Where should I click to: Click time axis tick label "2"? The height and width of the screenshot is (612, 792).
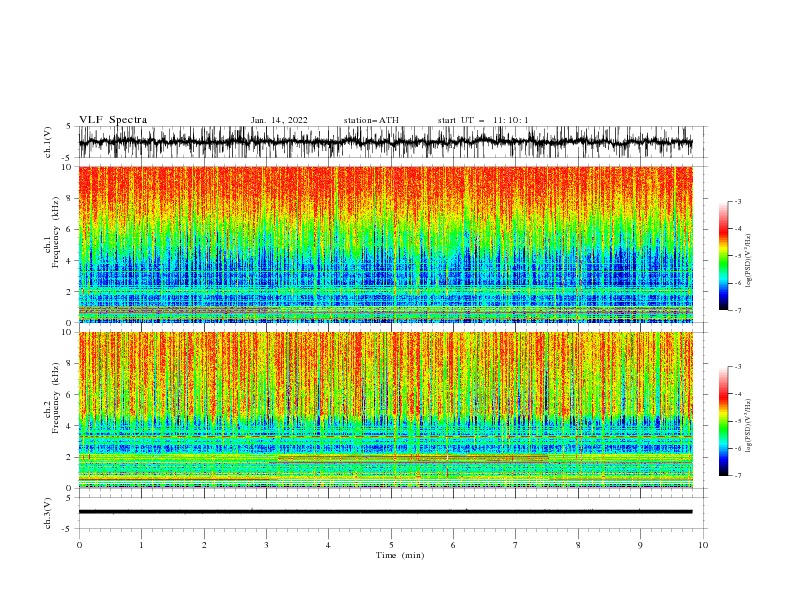click(x=204, y=545)
